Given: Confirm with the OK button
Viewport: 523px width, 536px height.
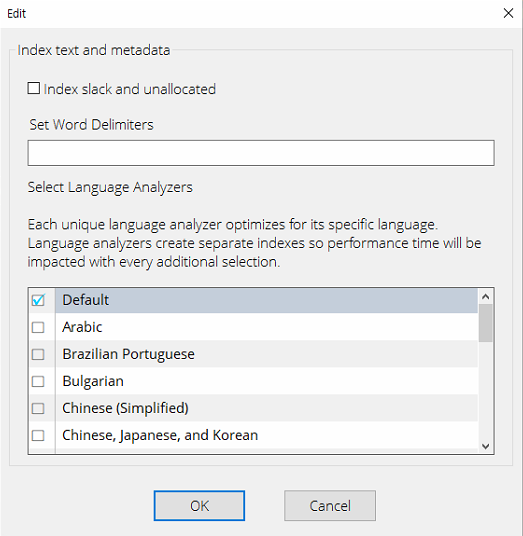Looking at the screenshot, I should click(x=199, y=506).
